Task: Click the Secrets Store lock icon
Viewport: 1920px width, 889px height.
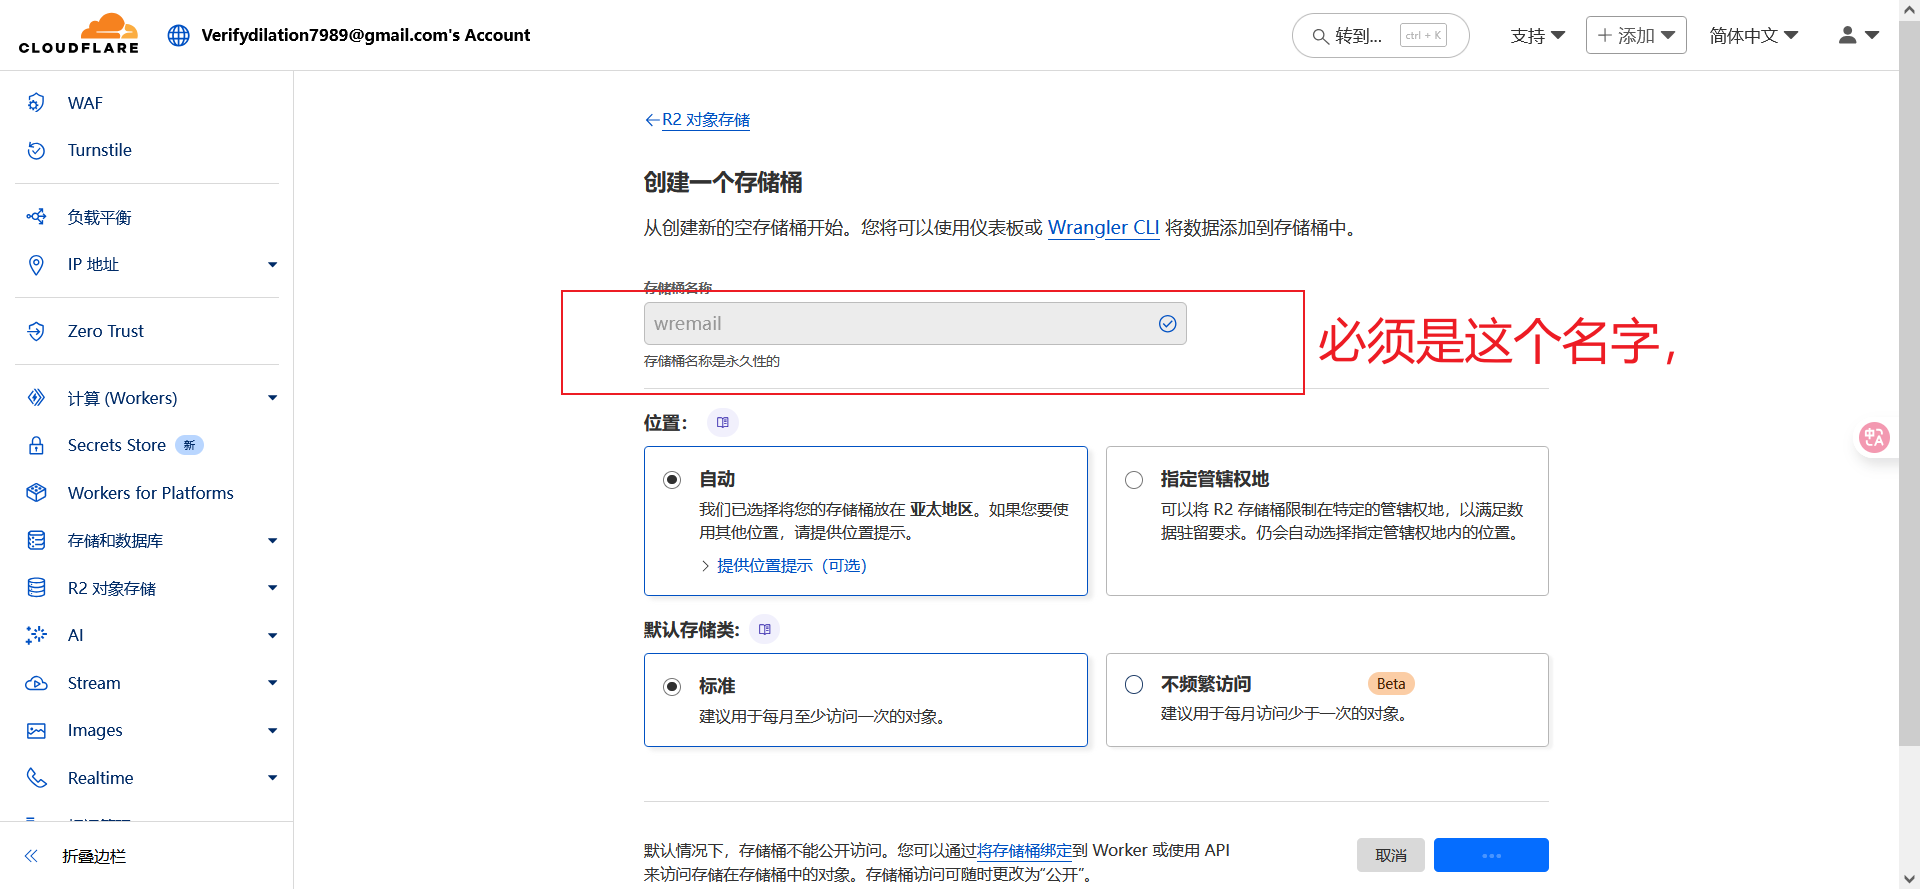Action: [x=37, y=445]
